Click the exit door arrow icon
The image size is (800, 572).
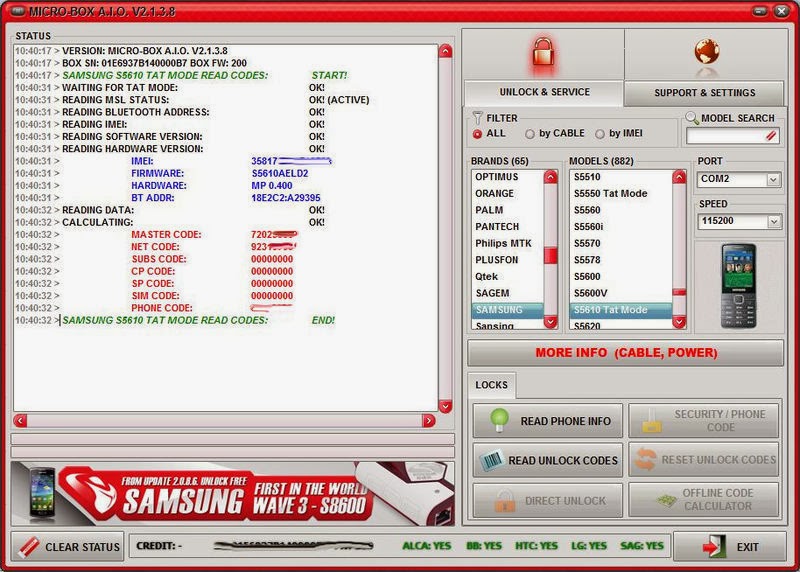(714, 546)
